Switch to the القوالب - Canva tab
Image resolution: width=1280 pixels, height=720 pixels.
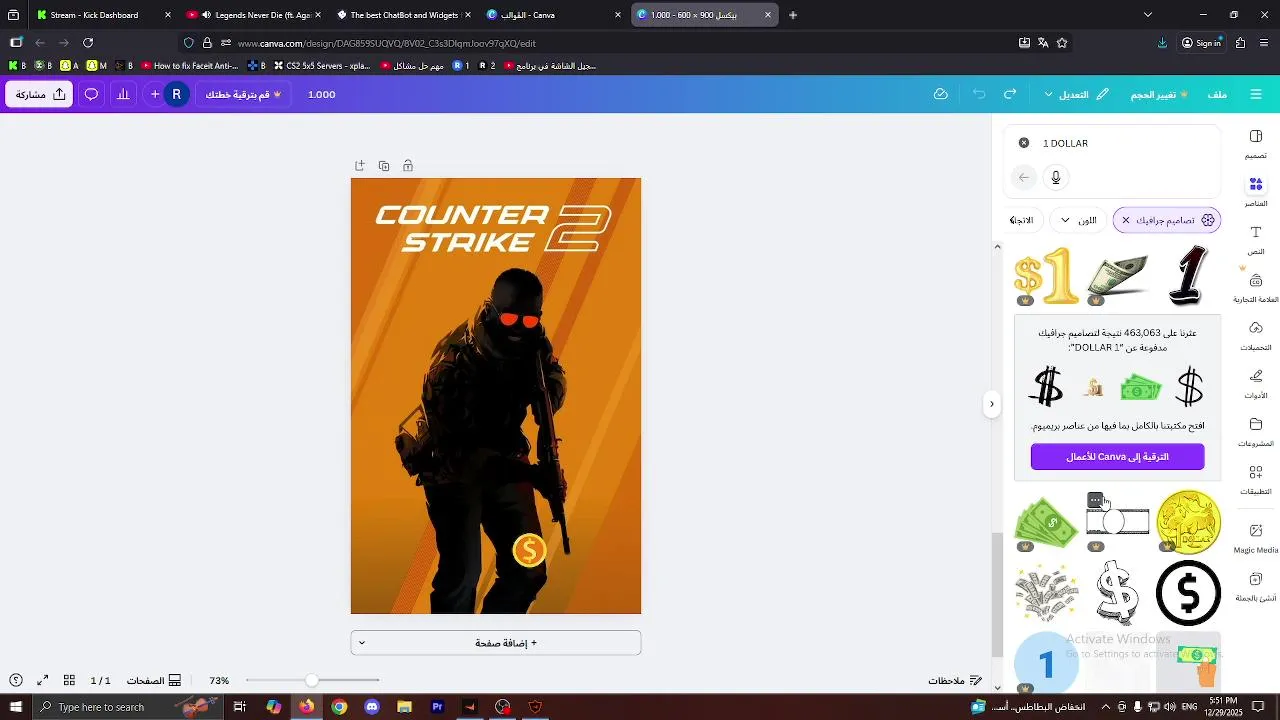pos(553,15)
